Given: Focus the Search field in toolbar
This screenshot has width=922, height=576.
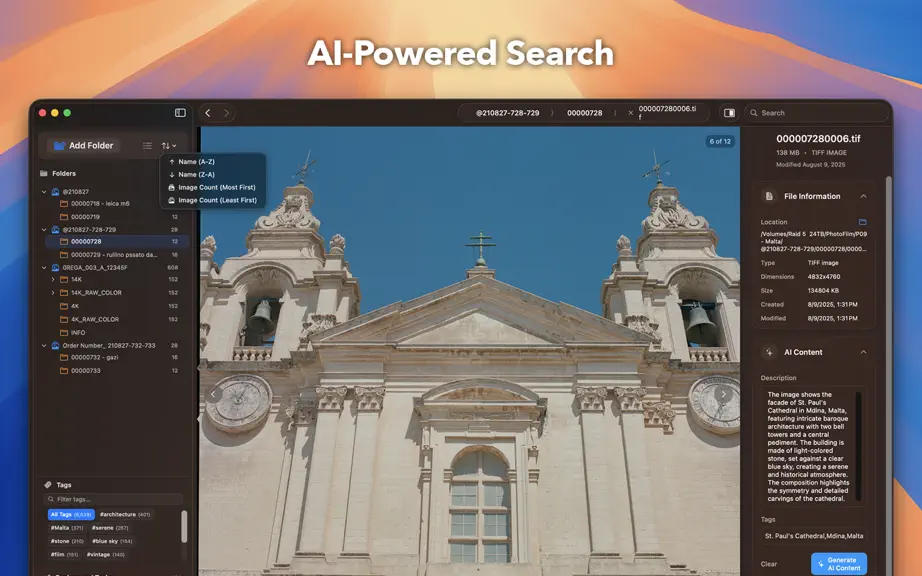Looking at the screenshot, I should 817,113.
